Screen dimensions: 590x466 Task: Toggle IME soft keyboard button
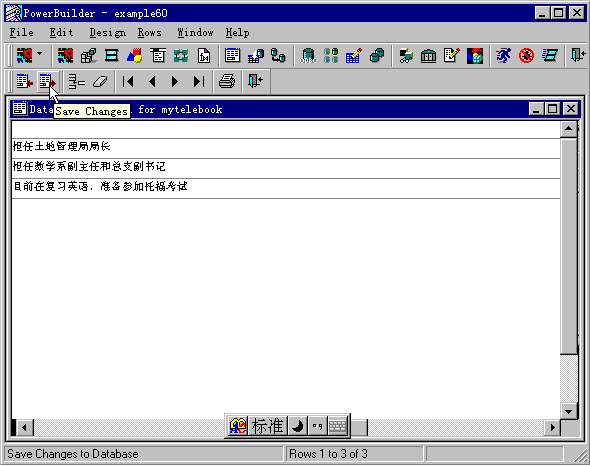click(338, 426)
